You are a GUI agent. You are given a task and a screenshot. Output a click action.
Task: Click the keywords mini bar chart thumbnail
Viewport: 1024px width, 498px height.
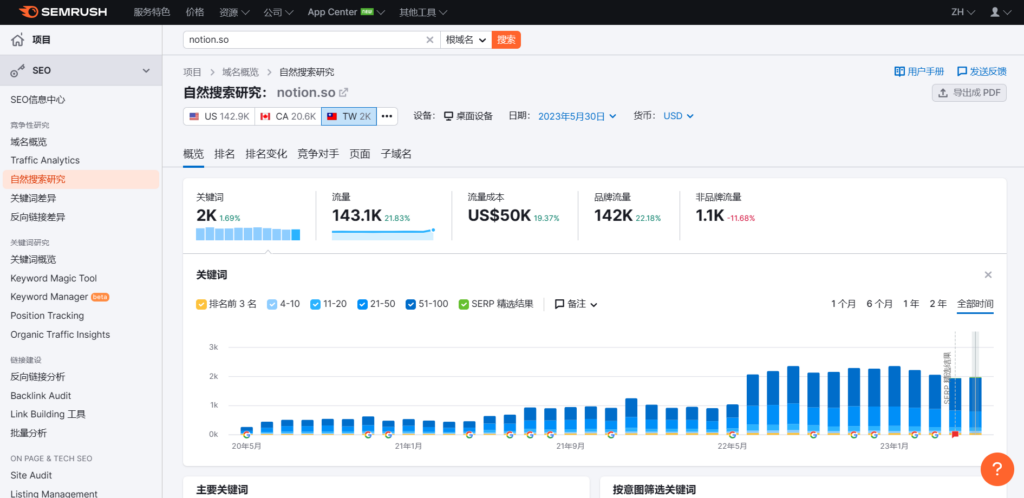[248, 234]
